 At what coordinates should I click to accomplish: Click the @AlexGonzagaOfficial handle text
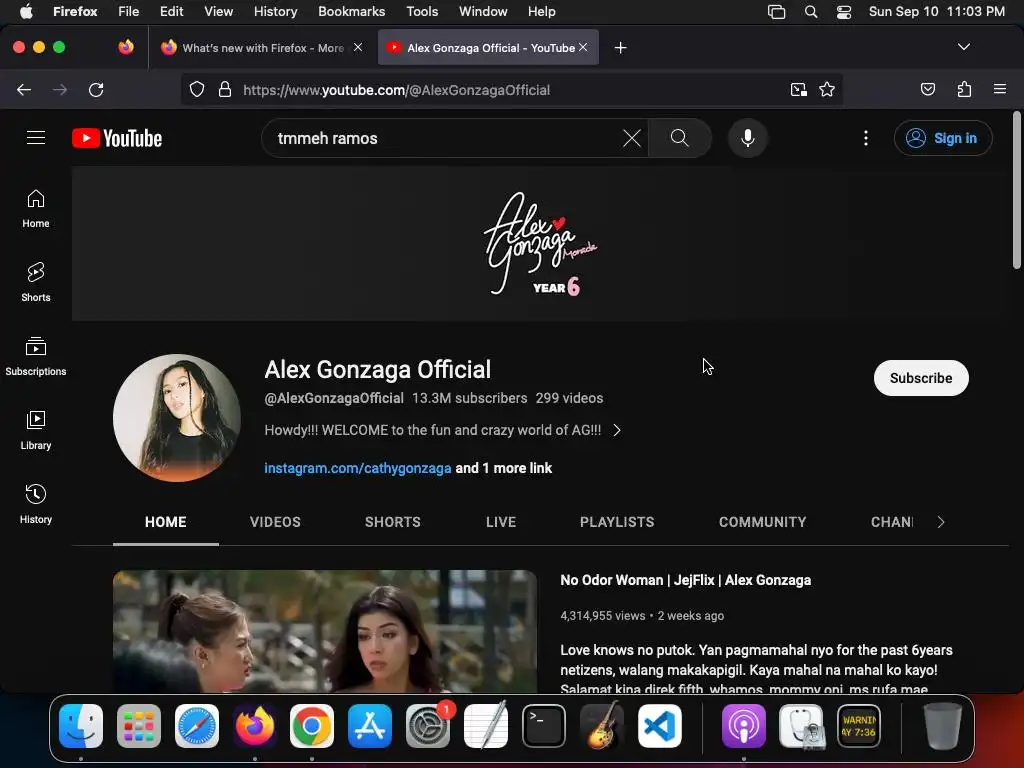(x=334, y=398)
